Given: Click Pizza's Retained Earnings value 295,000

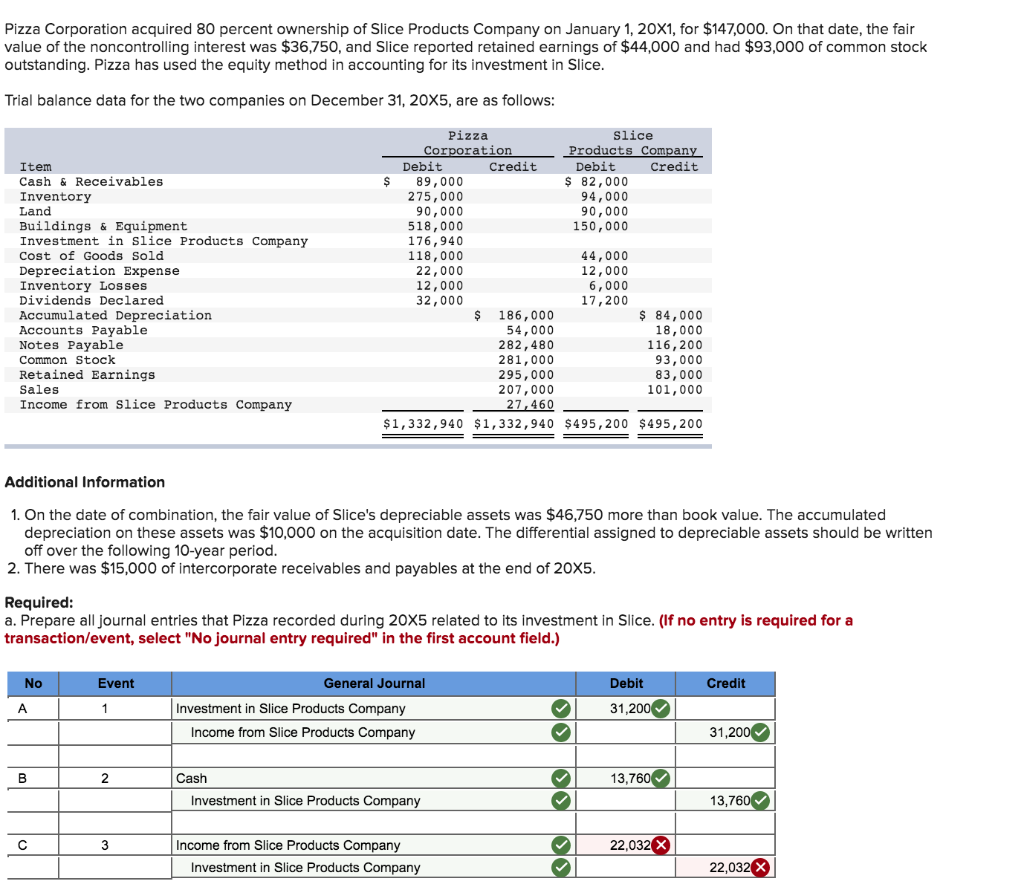Looking at the screenshot, I should (x=526, y=375).
